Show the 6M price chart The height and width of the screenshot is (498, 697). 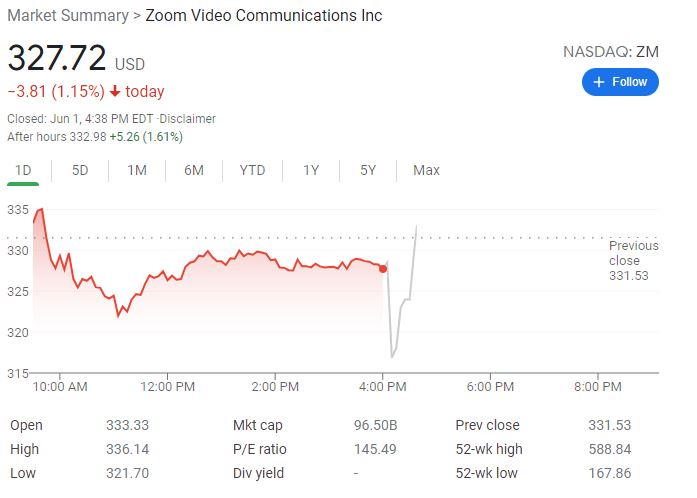(194, 170)
